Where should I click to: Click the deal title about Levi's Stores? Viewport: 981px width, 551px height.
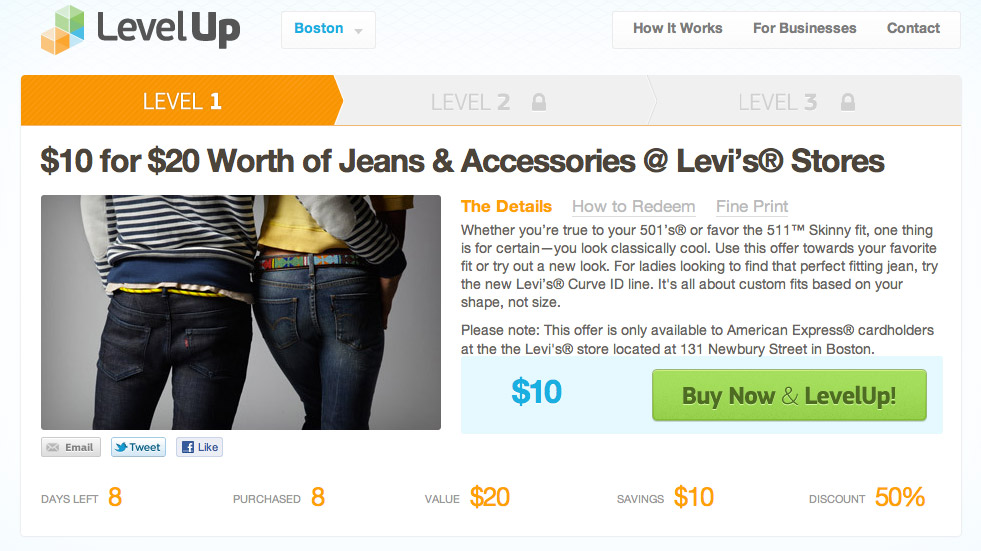(462, 161)
